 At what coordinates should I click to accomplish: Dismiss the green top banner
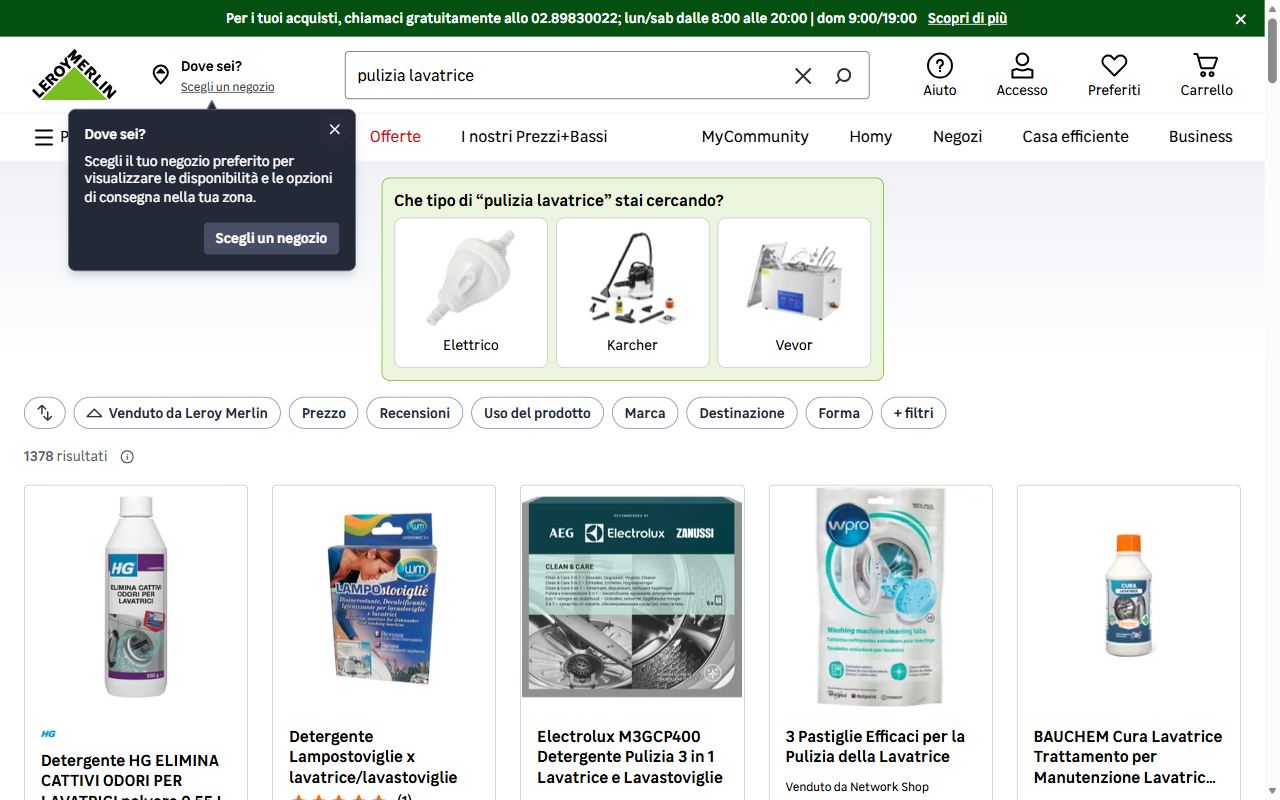(1241, 19)
